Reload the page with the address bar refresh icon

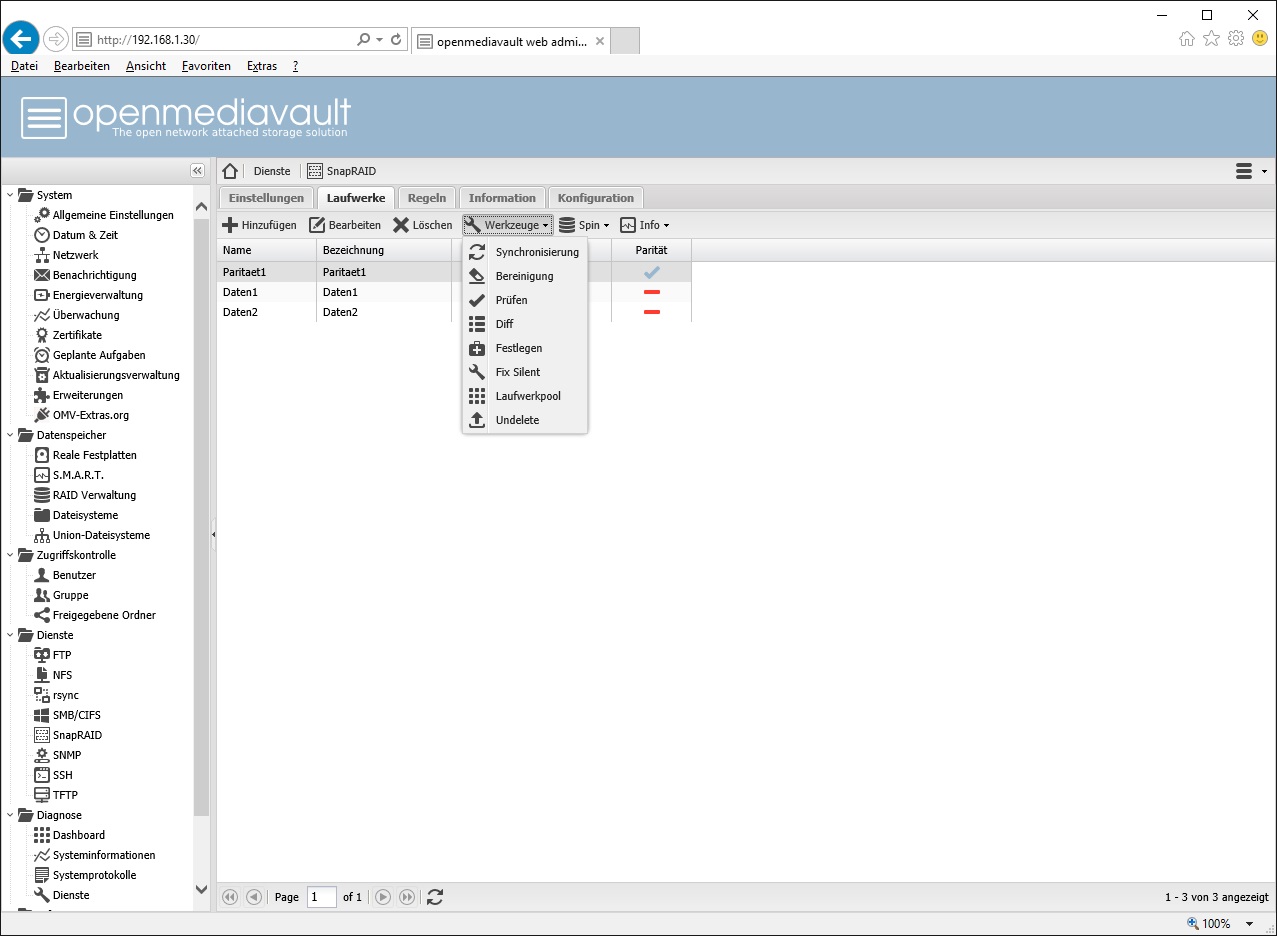pos(396,40)
